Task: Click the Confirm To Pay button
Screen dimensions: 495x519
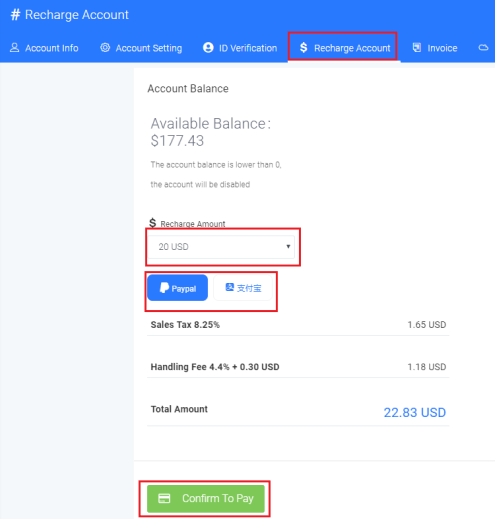Action: [x=206, y=499]
